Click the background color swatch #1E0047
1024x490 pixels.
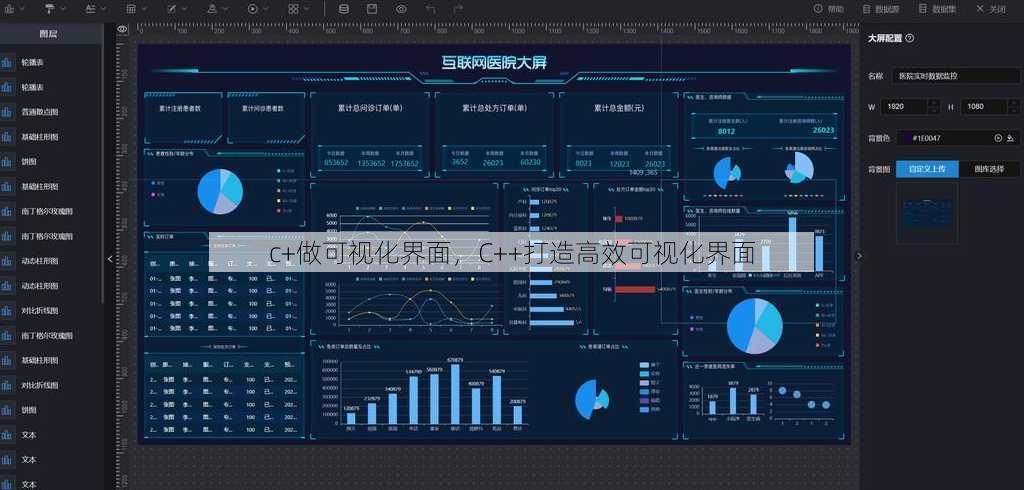click(904, 138)
